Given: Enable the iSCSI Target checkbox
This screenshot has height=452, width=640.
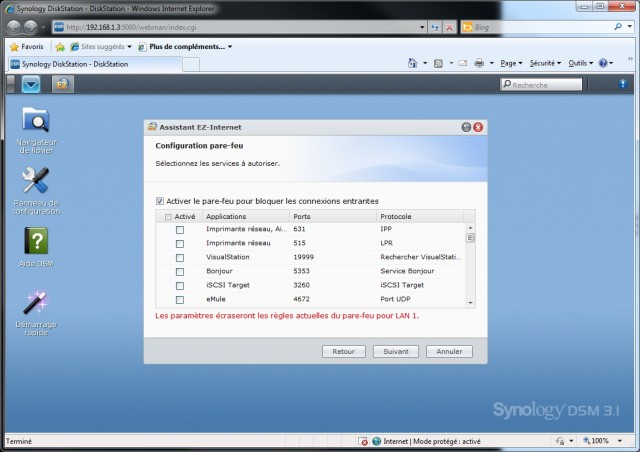Looking at the screenshot, I should pos(180,285).
